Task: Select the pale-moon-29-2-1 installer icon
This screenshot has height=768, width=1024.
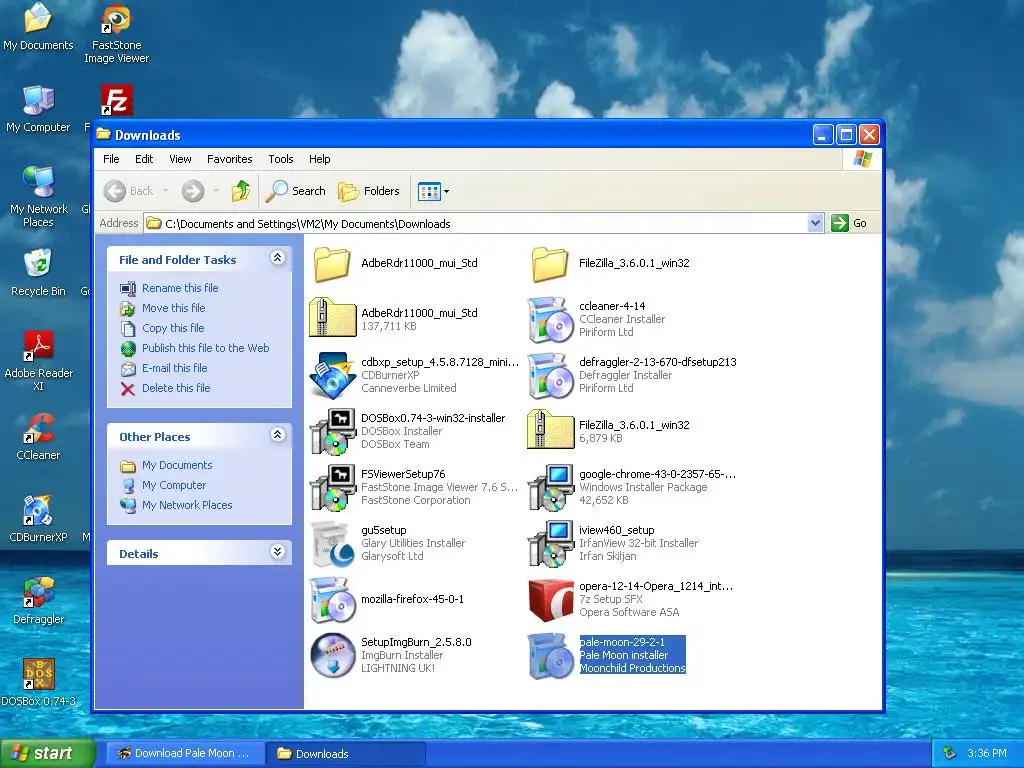Action: (x=550, y=656)
